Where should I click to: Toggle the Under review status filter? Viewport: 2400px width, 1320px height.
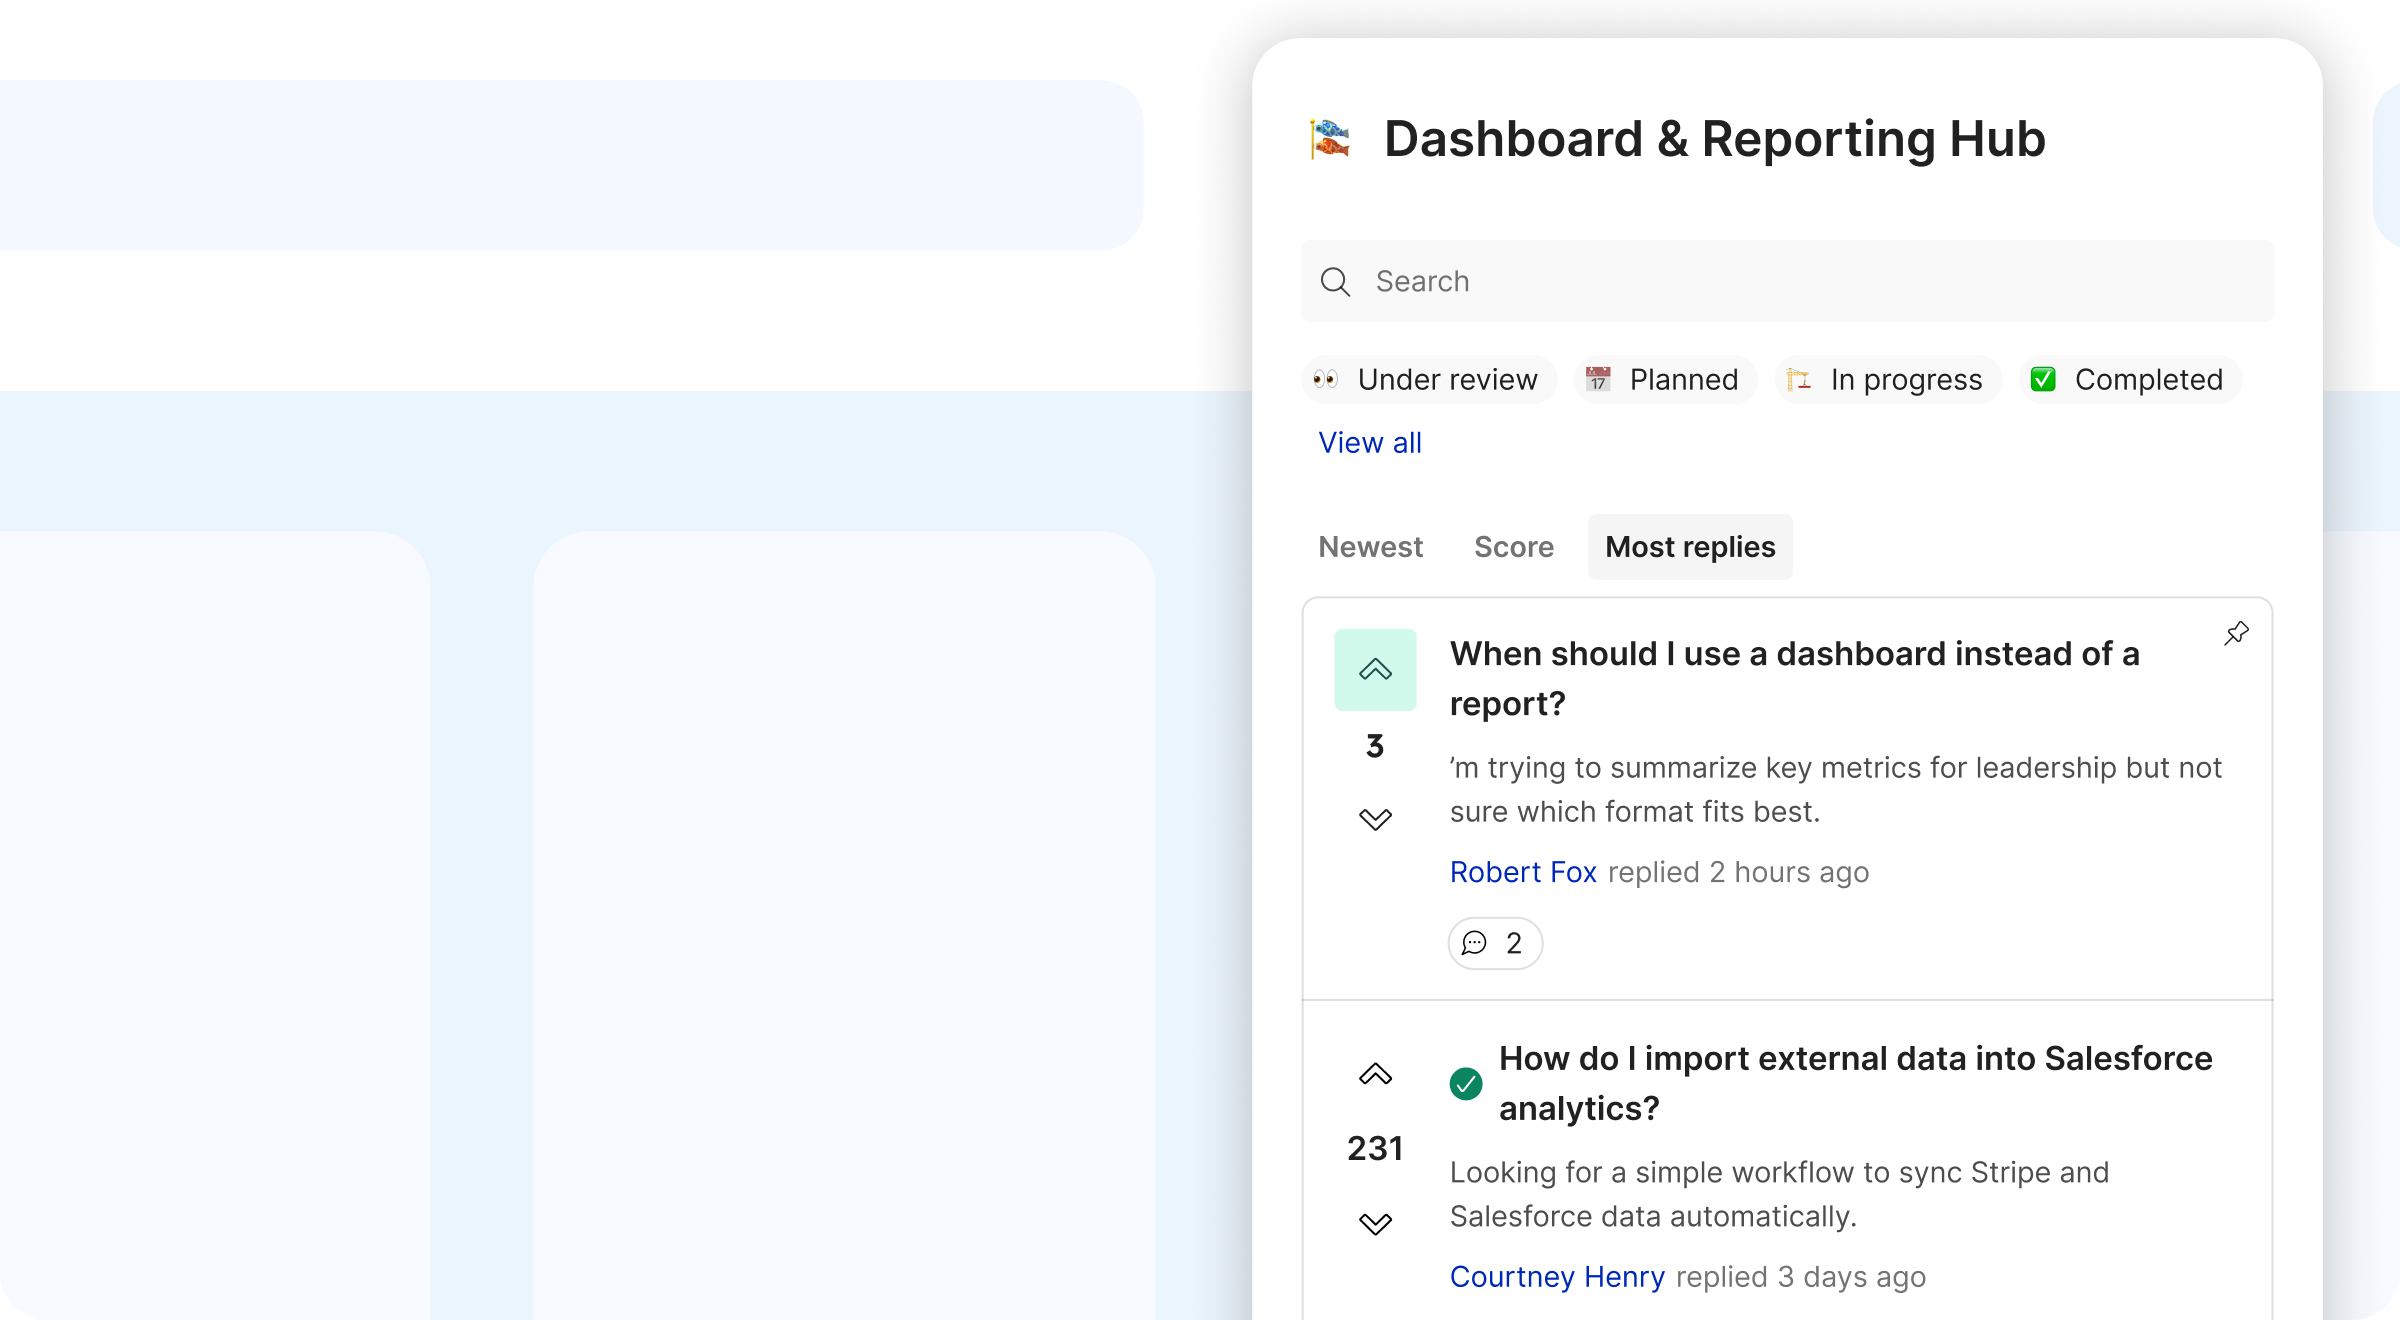(1429, 380)
